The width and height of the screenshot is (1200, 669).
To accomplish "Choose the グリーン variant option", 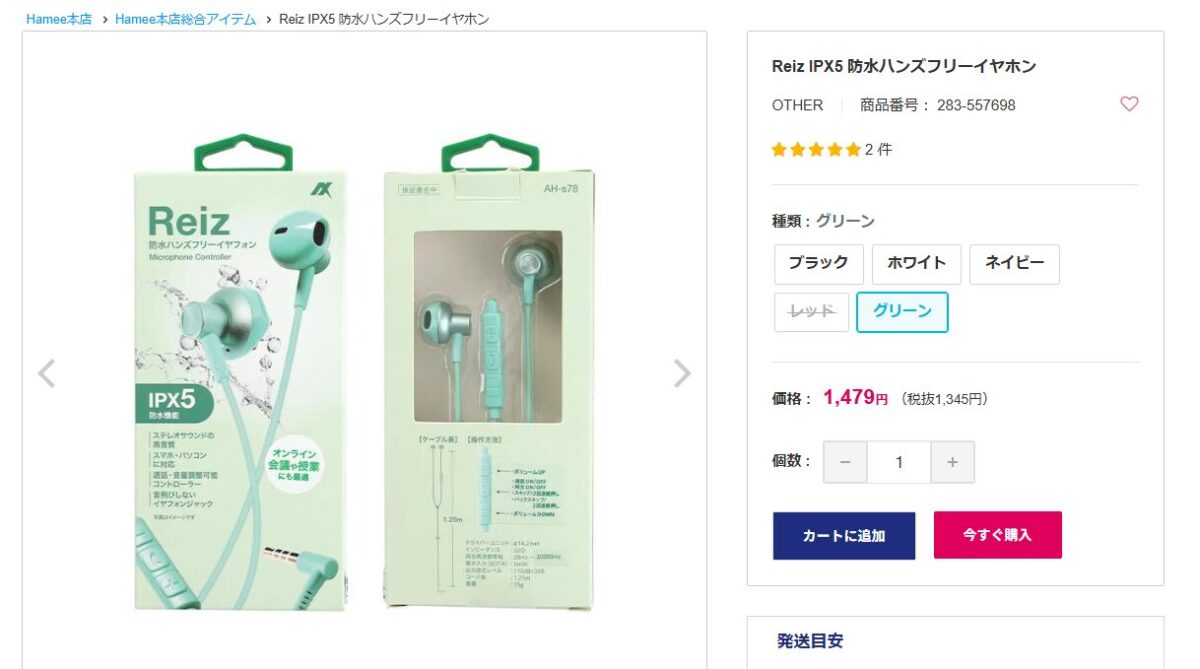I will pos(902,312).
